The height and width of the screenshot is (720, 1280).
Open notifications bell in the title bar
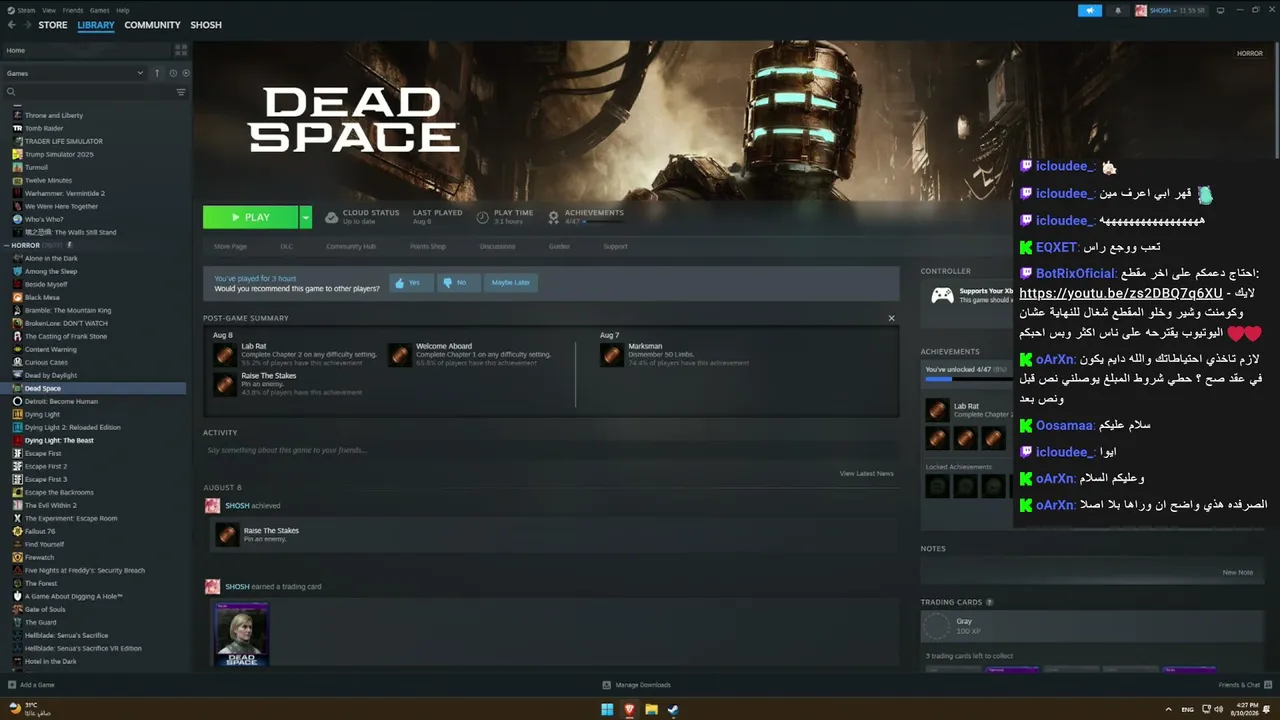click(1117, 10)
